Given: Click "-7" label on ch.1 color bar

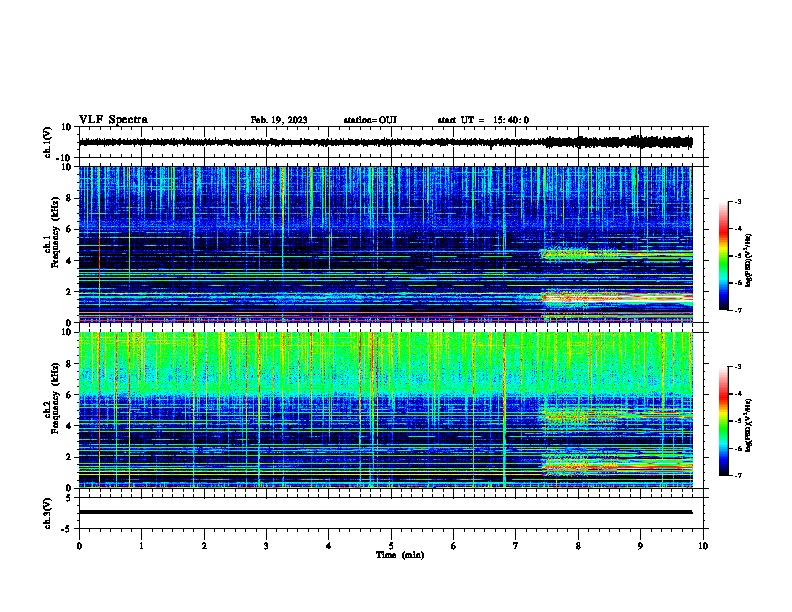Looking at the screenshot, I should (738, 310).
